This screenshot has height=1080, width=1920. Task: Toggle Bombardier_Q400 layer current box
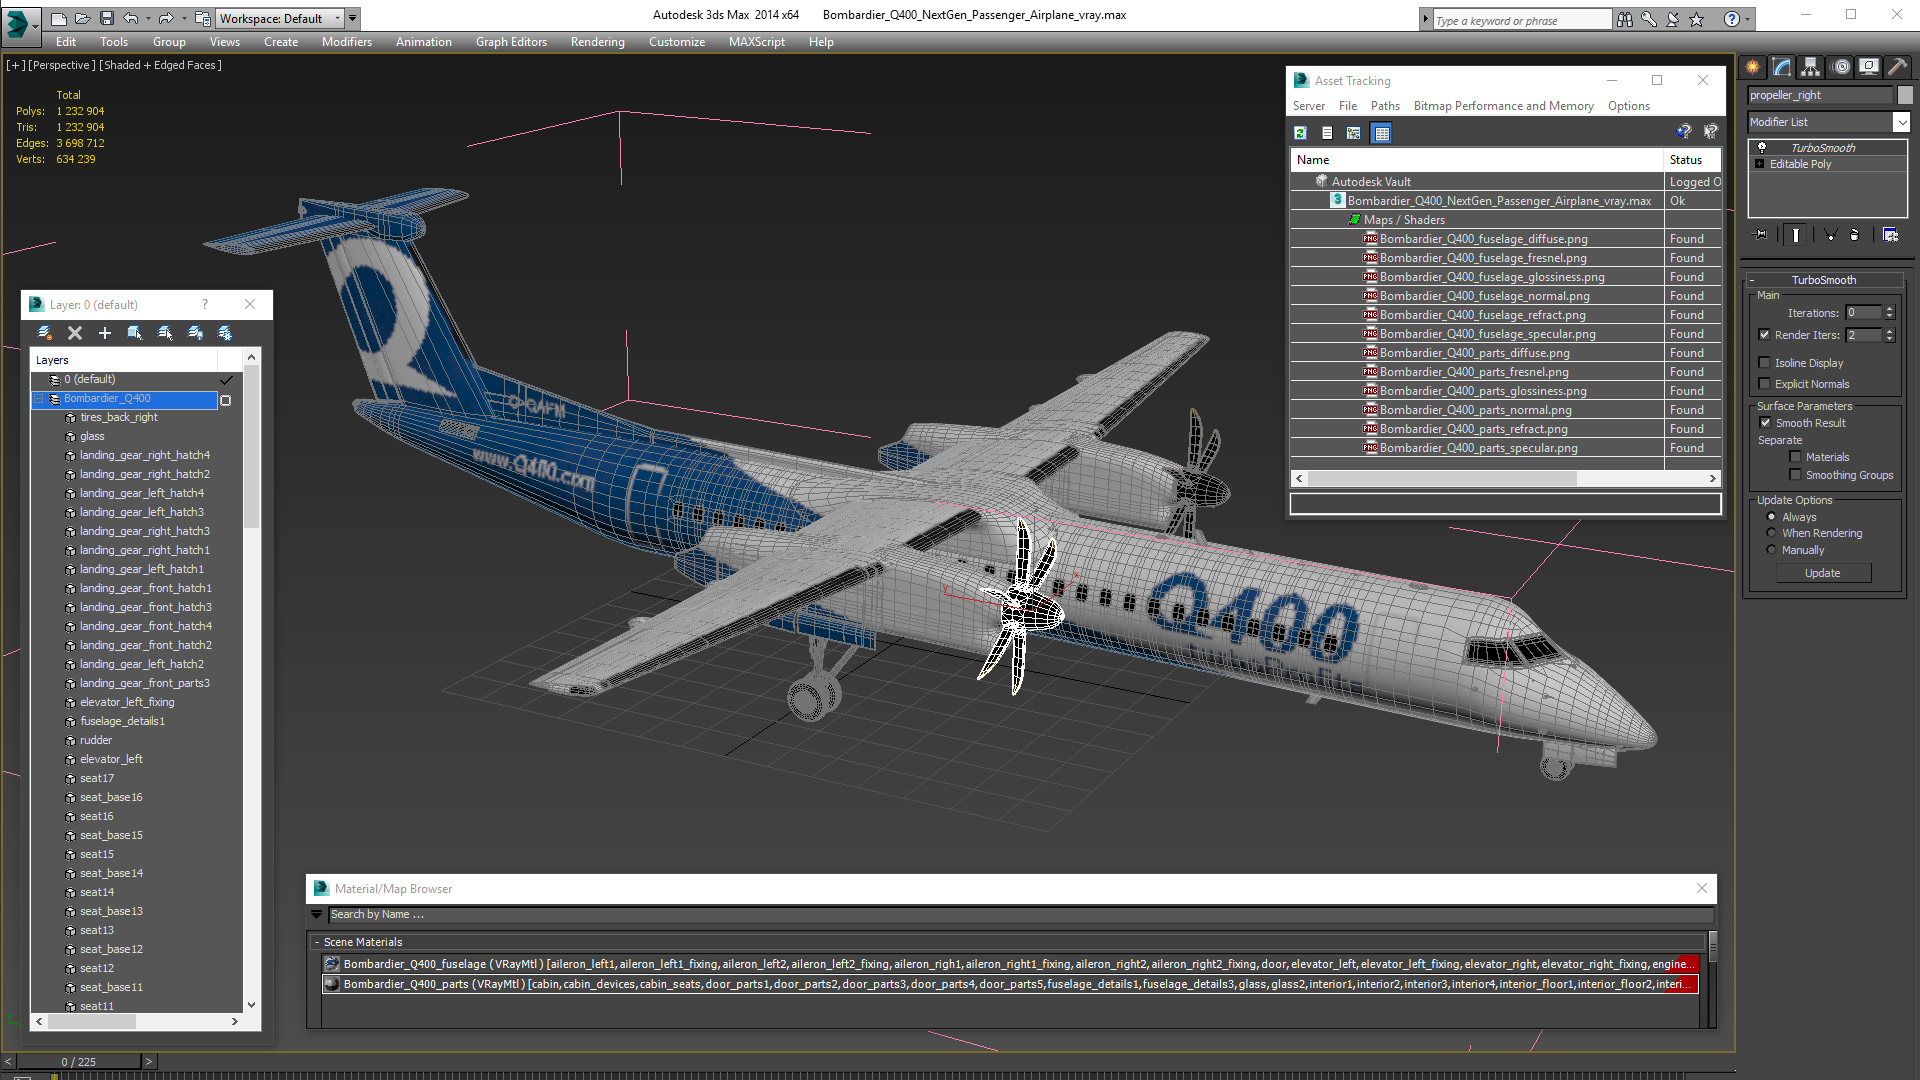[x=225, y=400]
